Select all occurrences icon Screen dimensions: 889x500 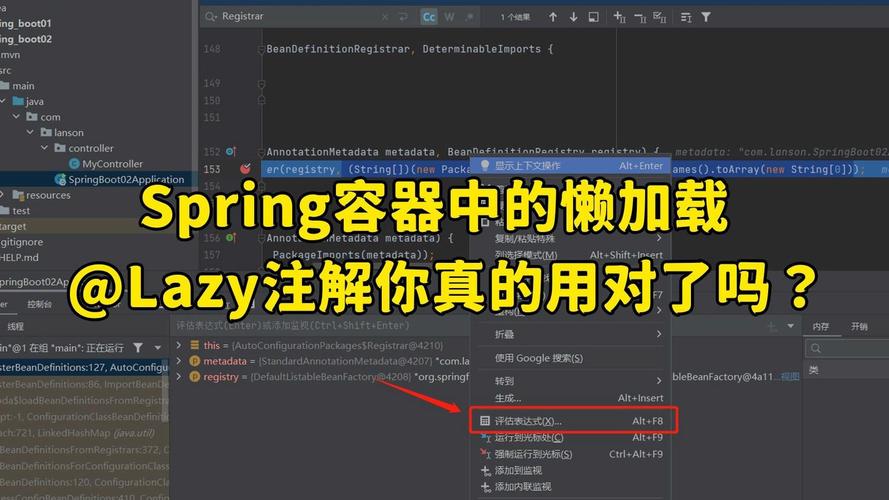click(x=659, y=17)
